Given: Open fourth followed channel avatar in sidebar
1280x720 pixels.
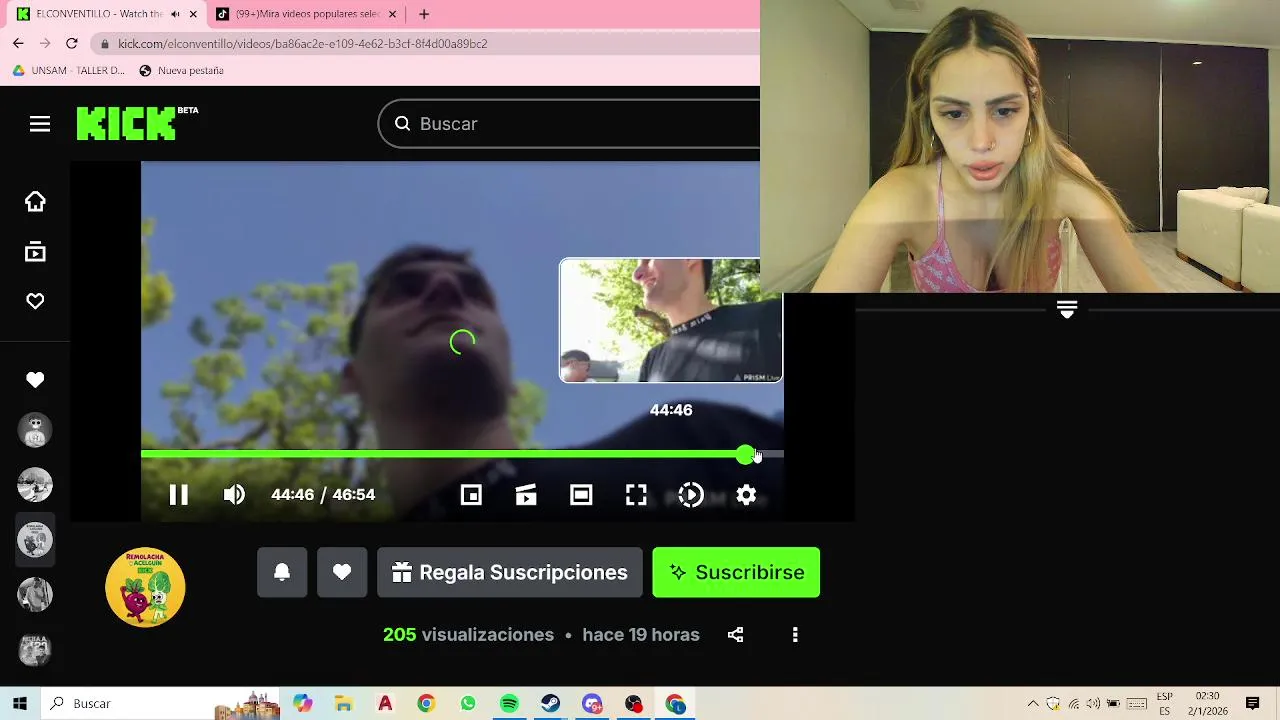Looking at the screenshot, I should (x=35, y=595).
